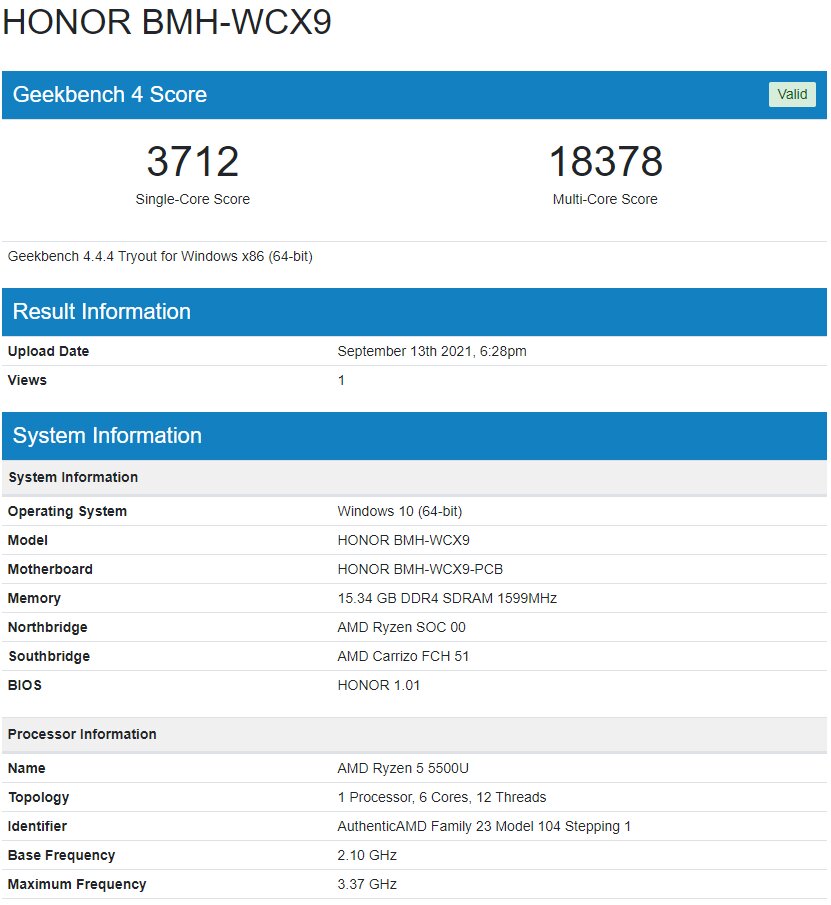Select the value 3.37 GHz
The height and width of the screenshot is (905, 831).
pos(367,884)
